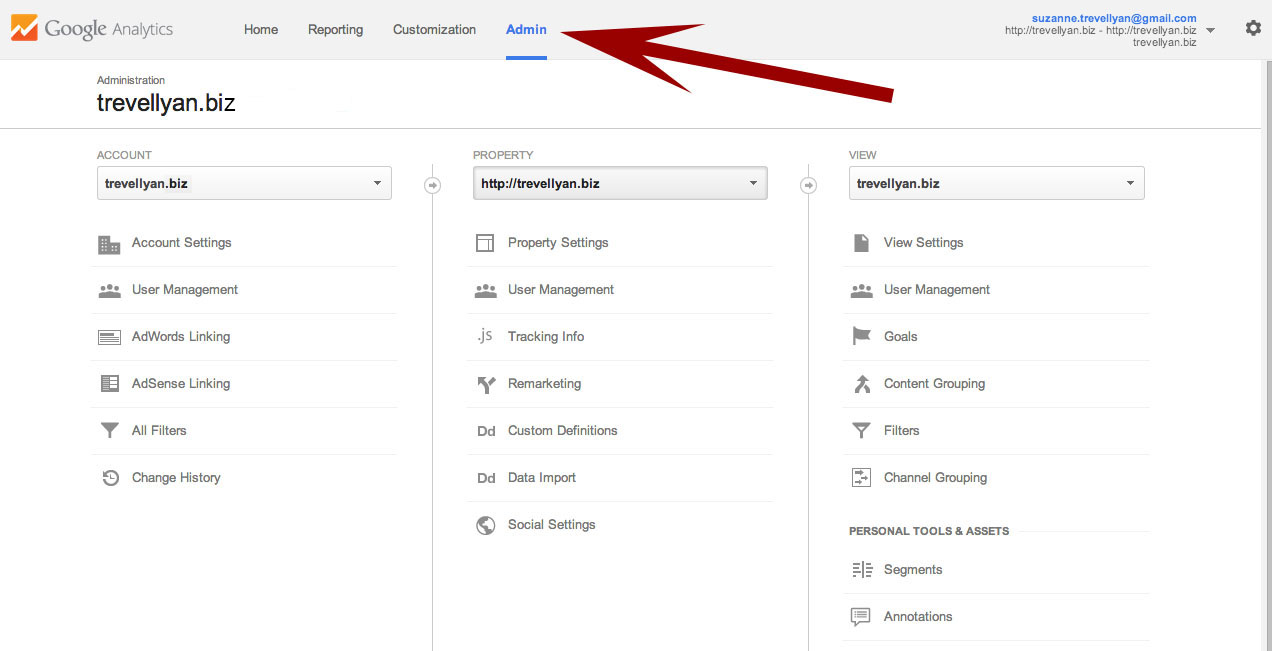Click the Channel Grouping icon
This screenshot has width=1272, height=651.
[861, 478]
